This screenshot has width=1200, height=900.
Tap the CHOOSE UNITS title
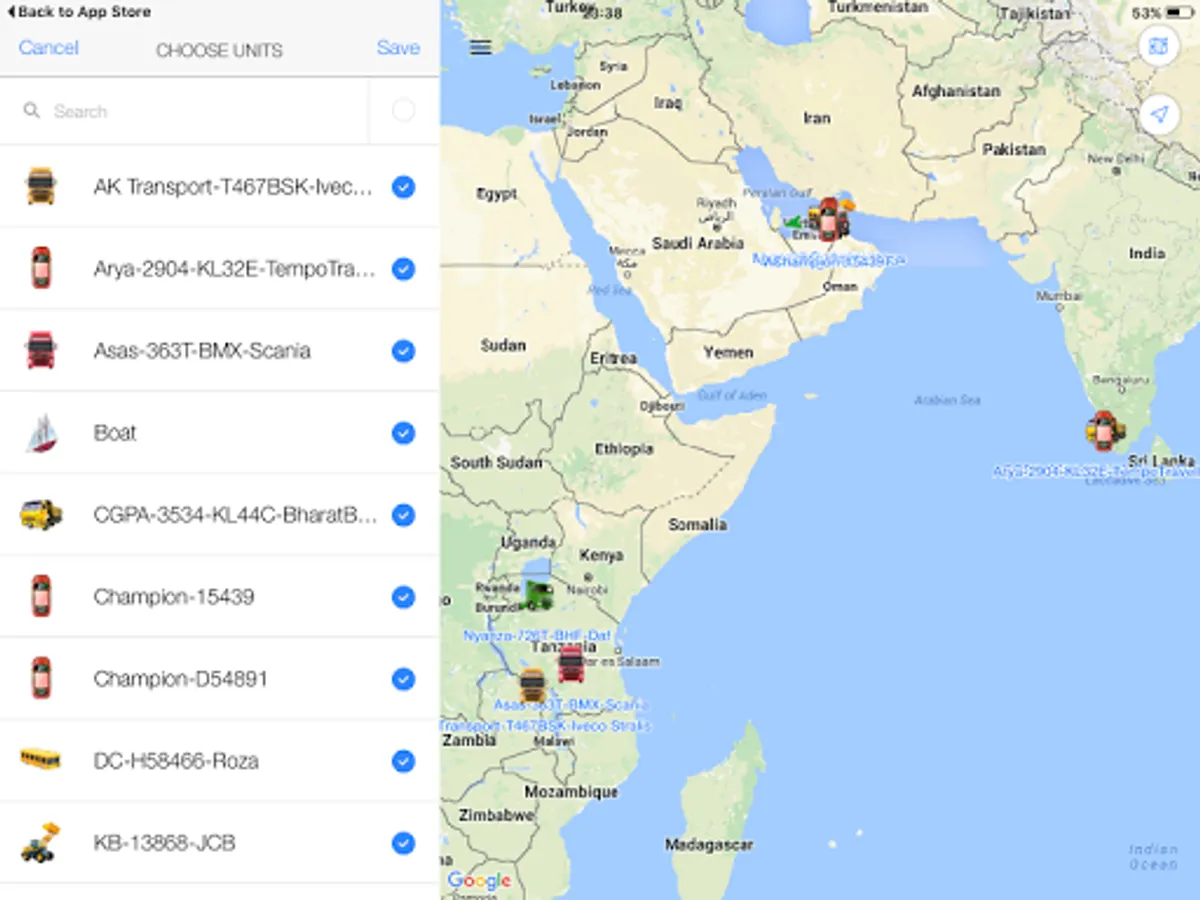click(x=219, y=50)
